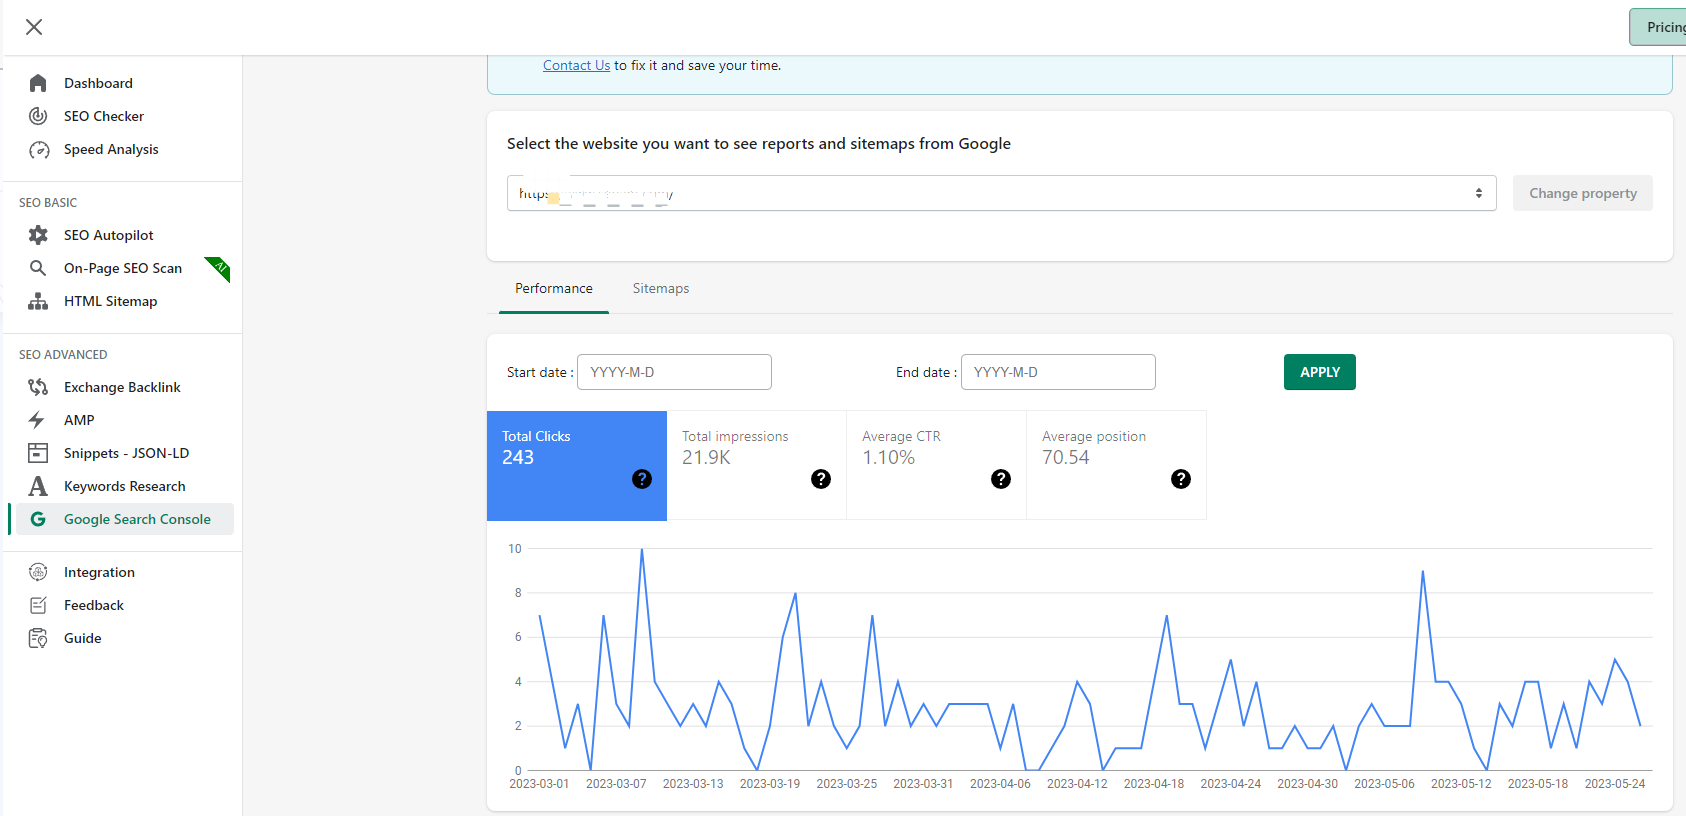Click the green badge beside On-Page SEO Scan
Image resolution: width=1686 pixels, height=816 pixels.
(219, 268)
